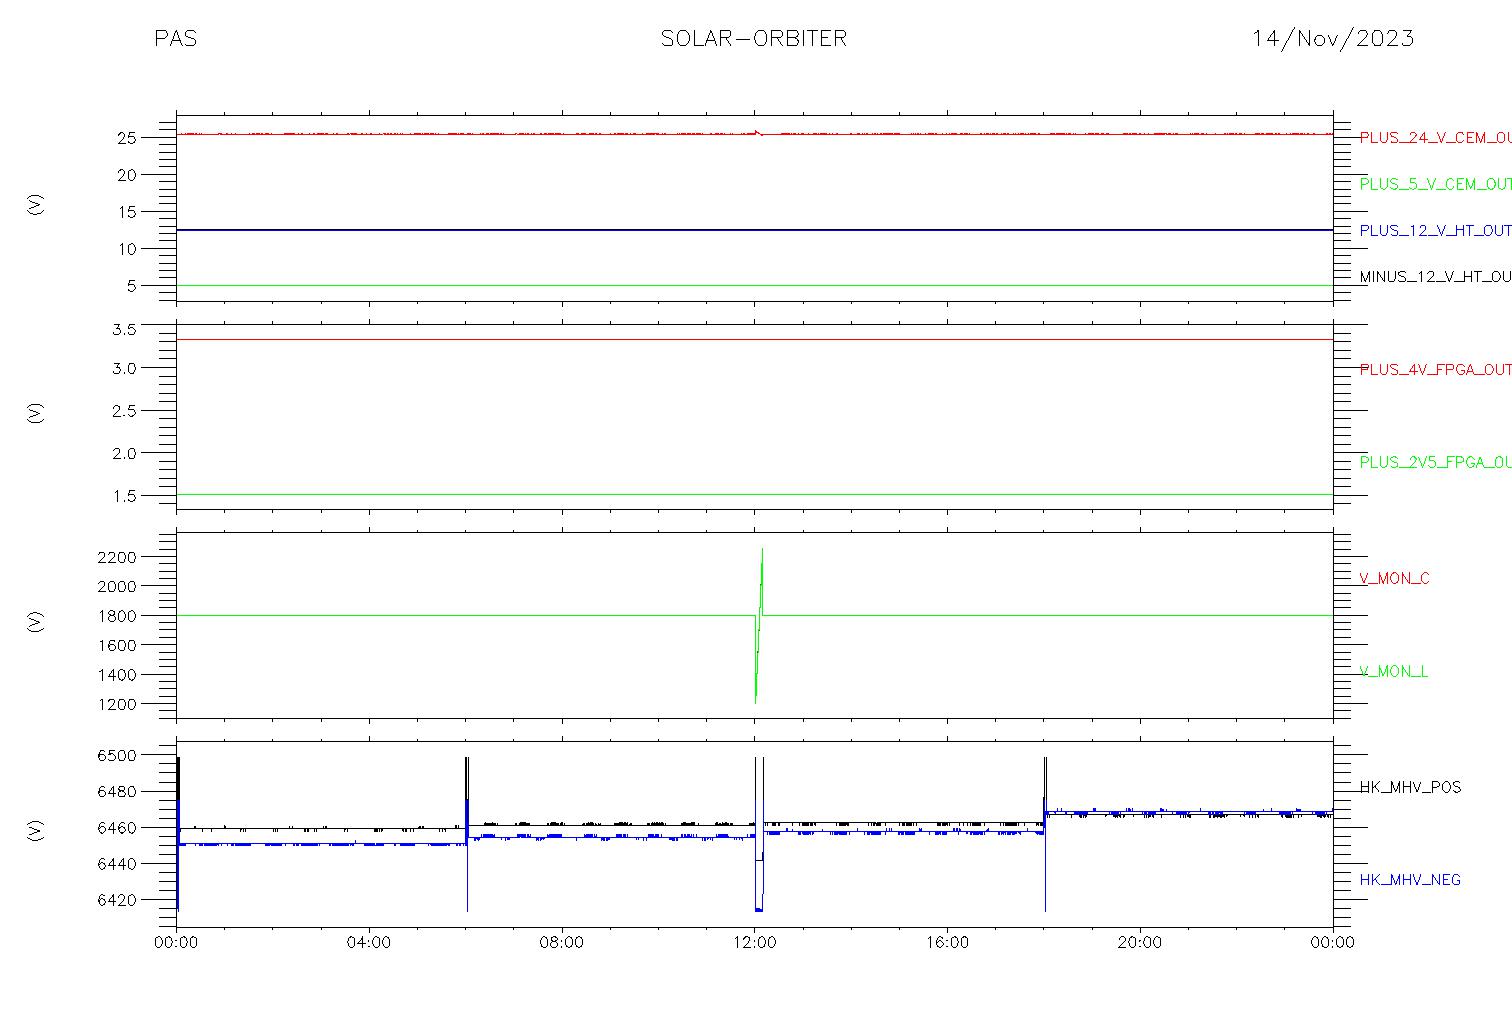Select the PLUS_24_V_CEM_OUT legend label
Image resolution: width=1512 pixels, height=1020 pixels.
pyautogui.click(x=1435, y=138)
